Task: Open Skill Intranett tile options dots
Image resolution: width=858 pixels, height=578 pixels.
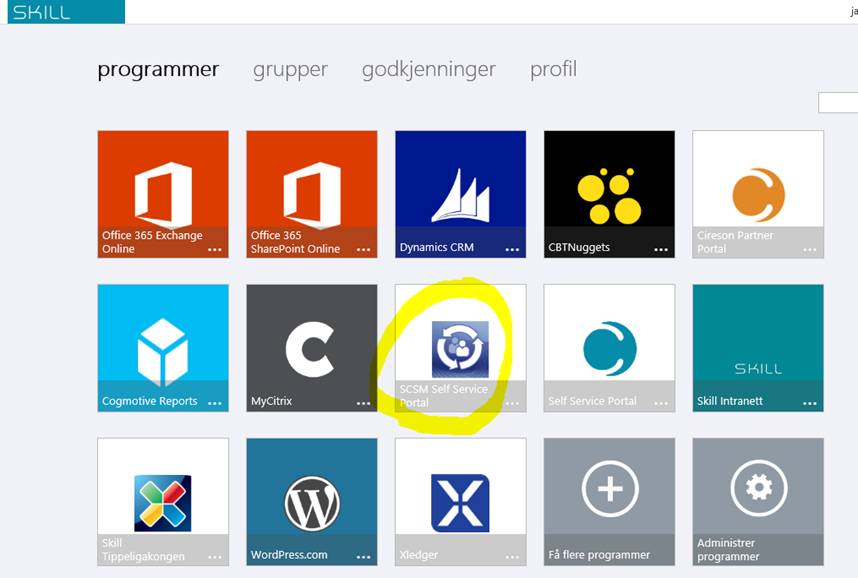Action: click(x=810, y=403)
